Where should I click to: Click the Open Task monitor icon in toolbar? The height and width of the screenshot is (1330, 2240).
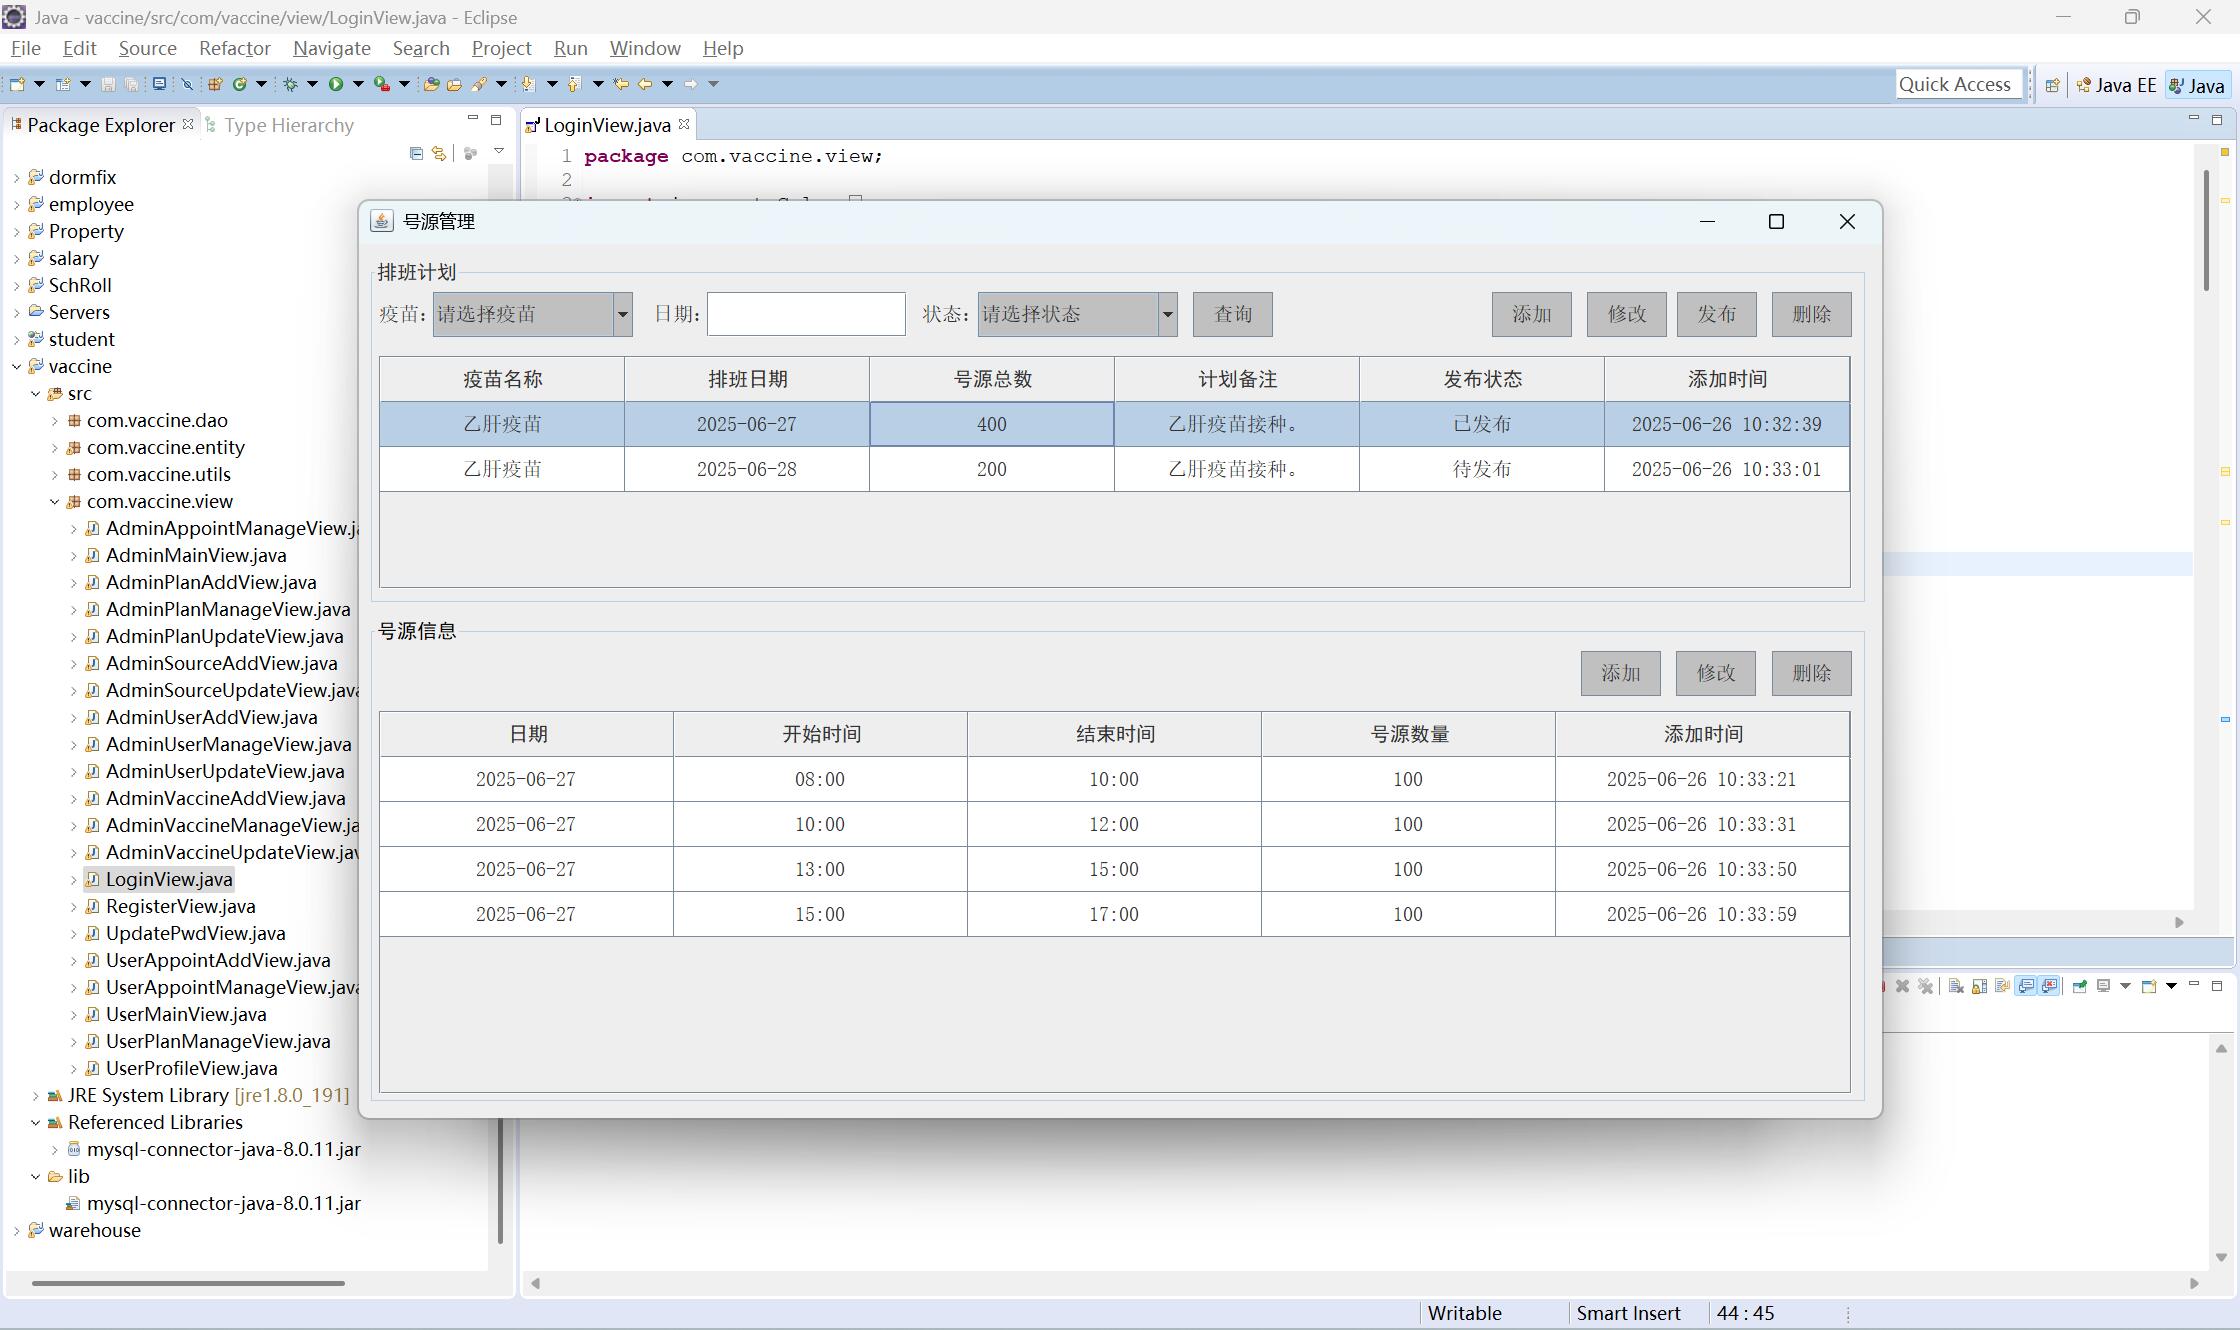tap(159, 84)
